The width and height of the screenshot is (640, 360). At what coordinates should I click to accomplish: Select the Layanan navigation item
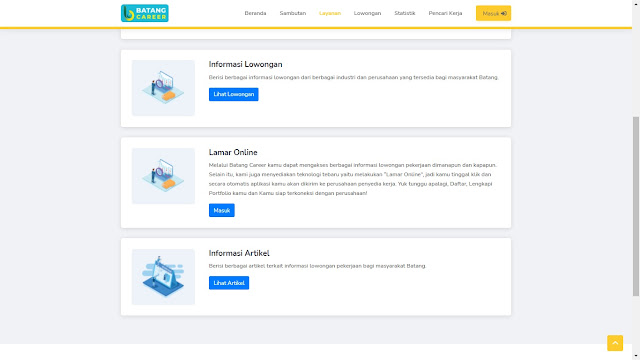(x=330, y=13)
